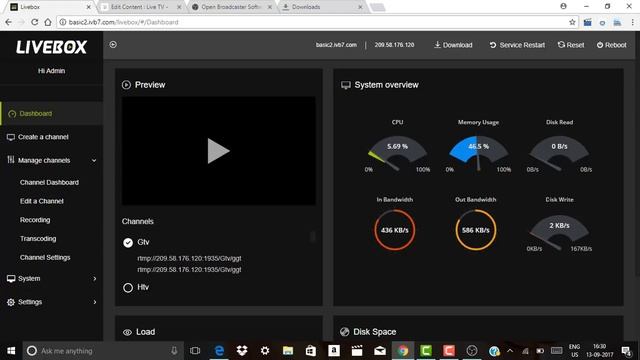Open the Dashboard menu item
The height and width of the screenshot is (360, 640).
(x=51, y=113)
